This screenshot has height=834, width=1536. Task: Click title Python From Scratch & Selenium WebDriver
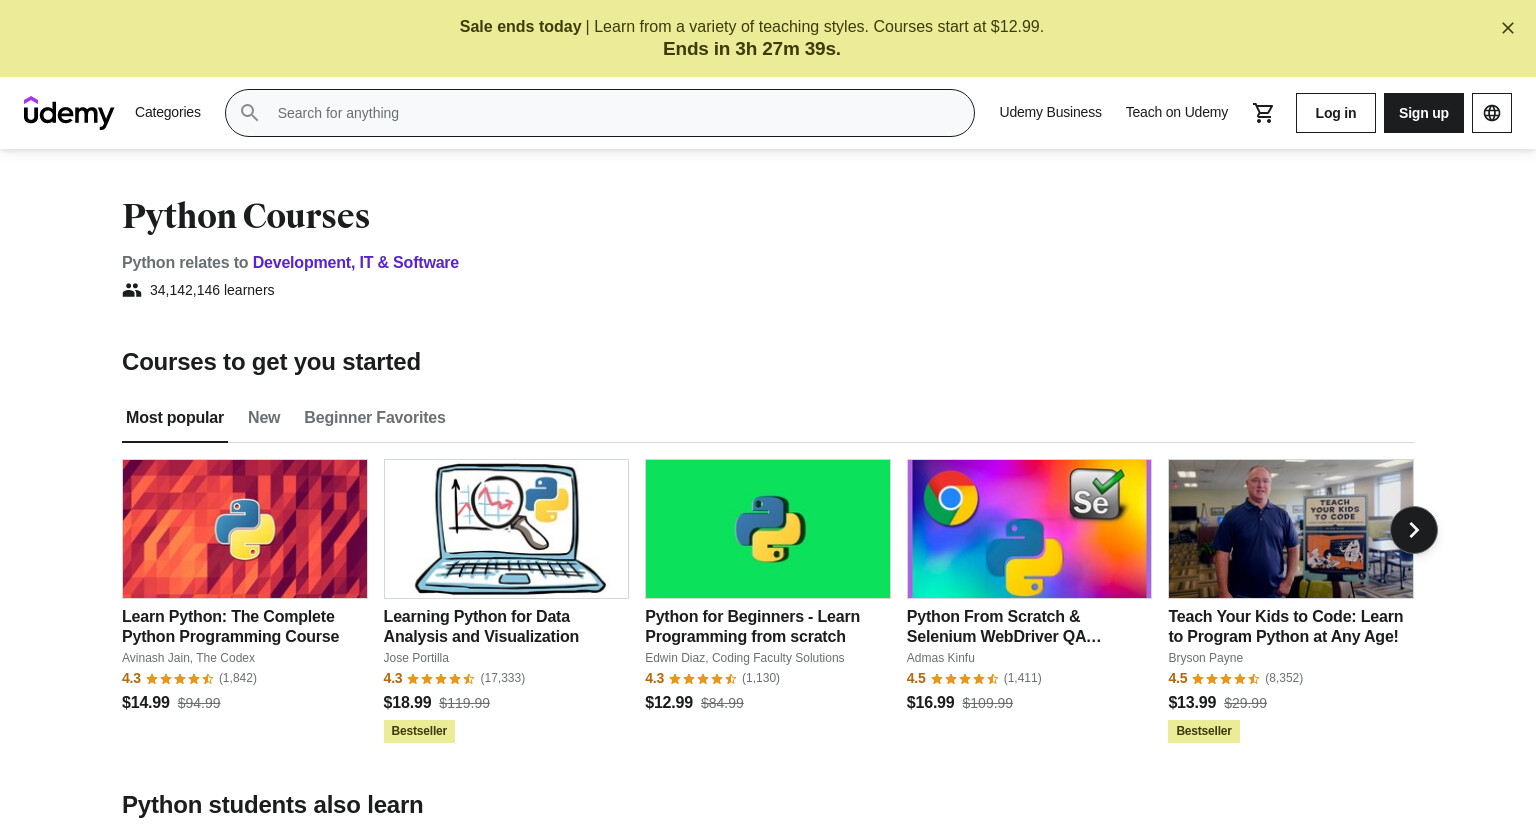click(1004, 626)
